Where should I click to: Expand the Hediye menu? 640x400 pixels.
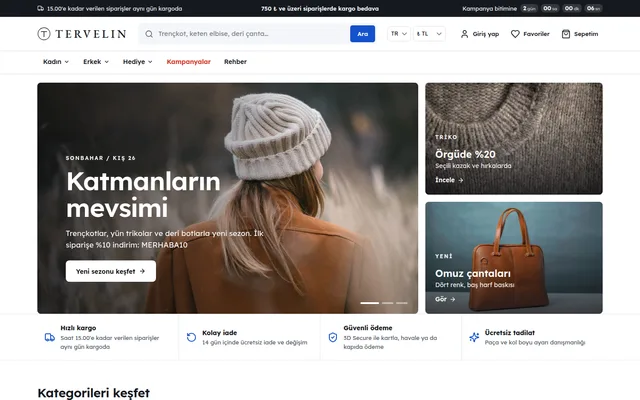click(138, 62)
